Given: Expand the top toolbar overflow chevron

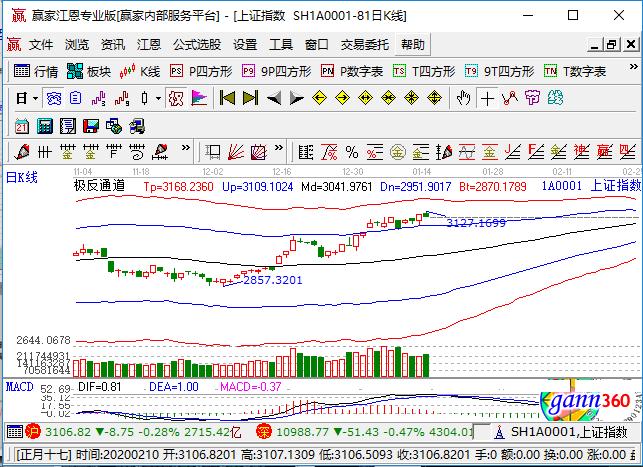Looking at the screenshot, I should pos(634,66).
